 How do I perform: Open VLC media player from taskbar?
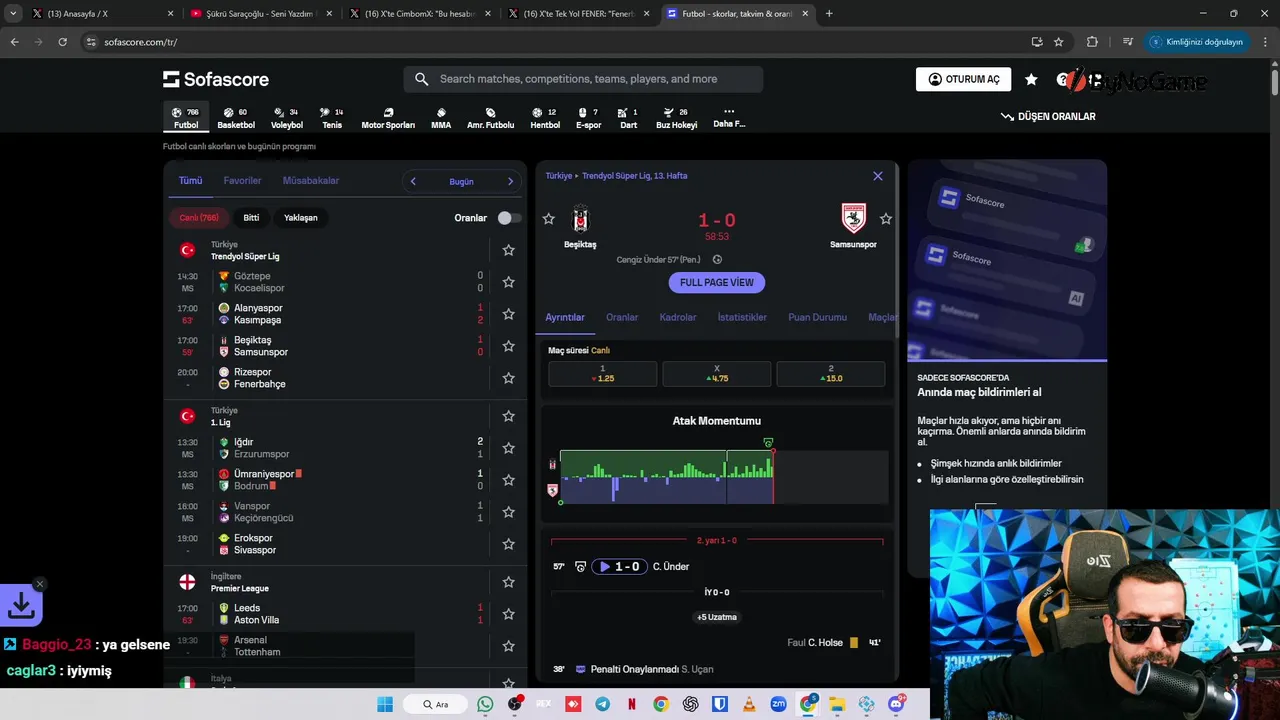click(x=749, y=704)
